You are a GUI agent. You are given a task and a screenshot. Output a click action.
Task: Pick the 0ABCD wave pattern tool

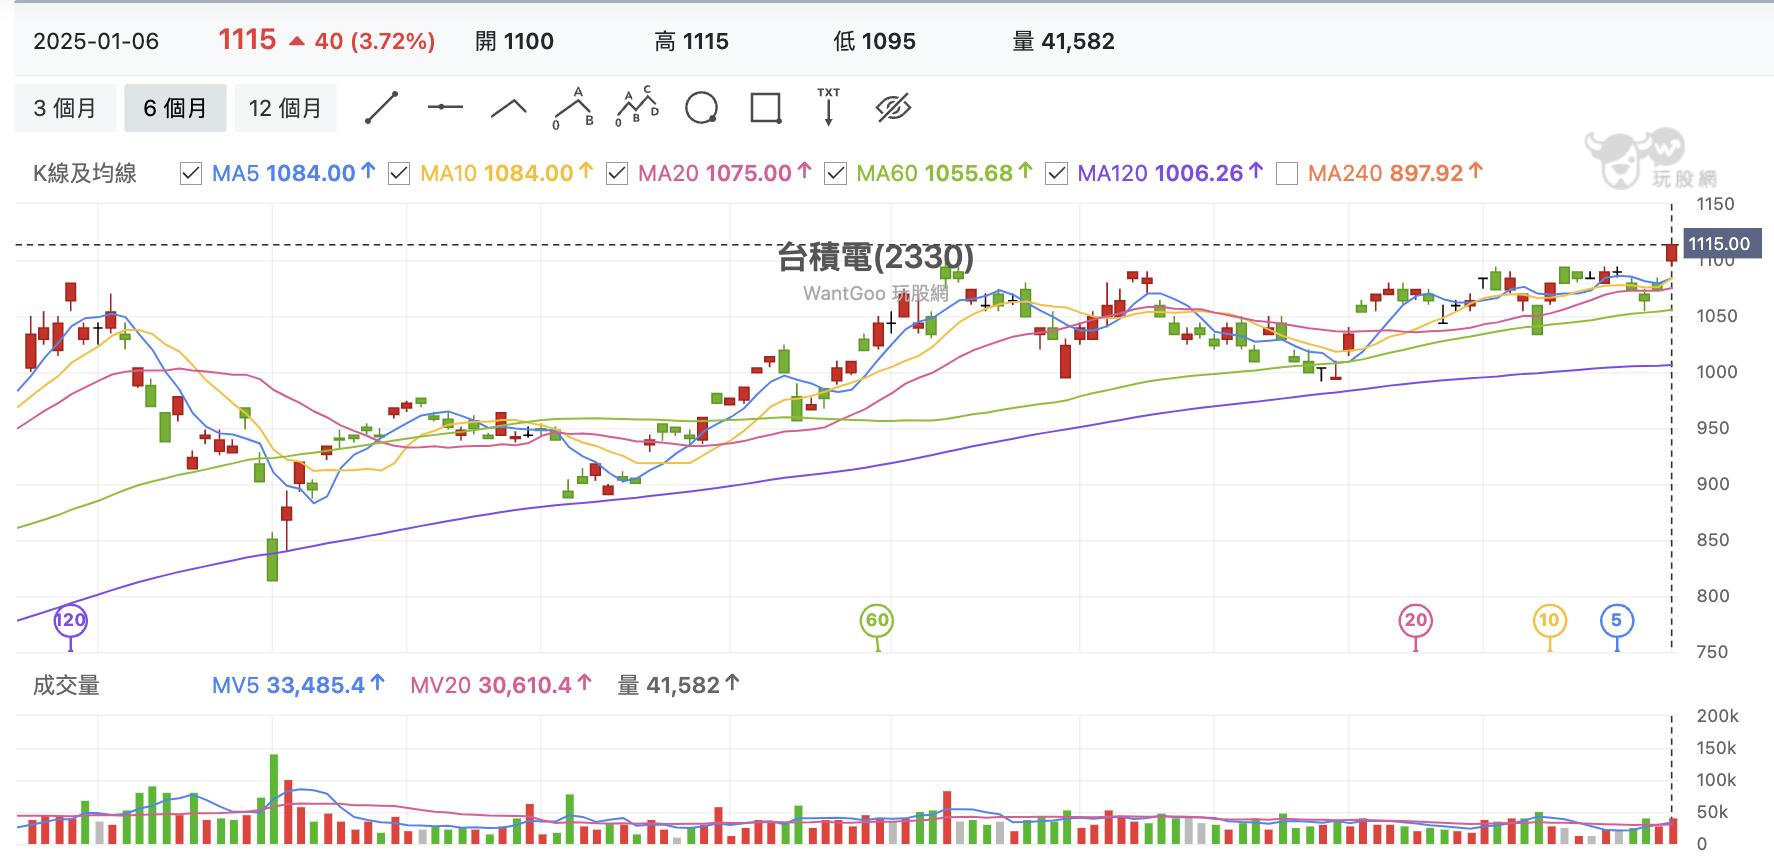click(637, 107)
